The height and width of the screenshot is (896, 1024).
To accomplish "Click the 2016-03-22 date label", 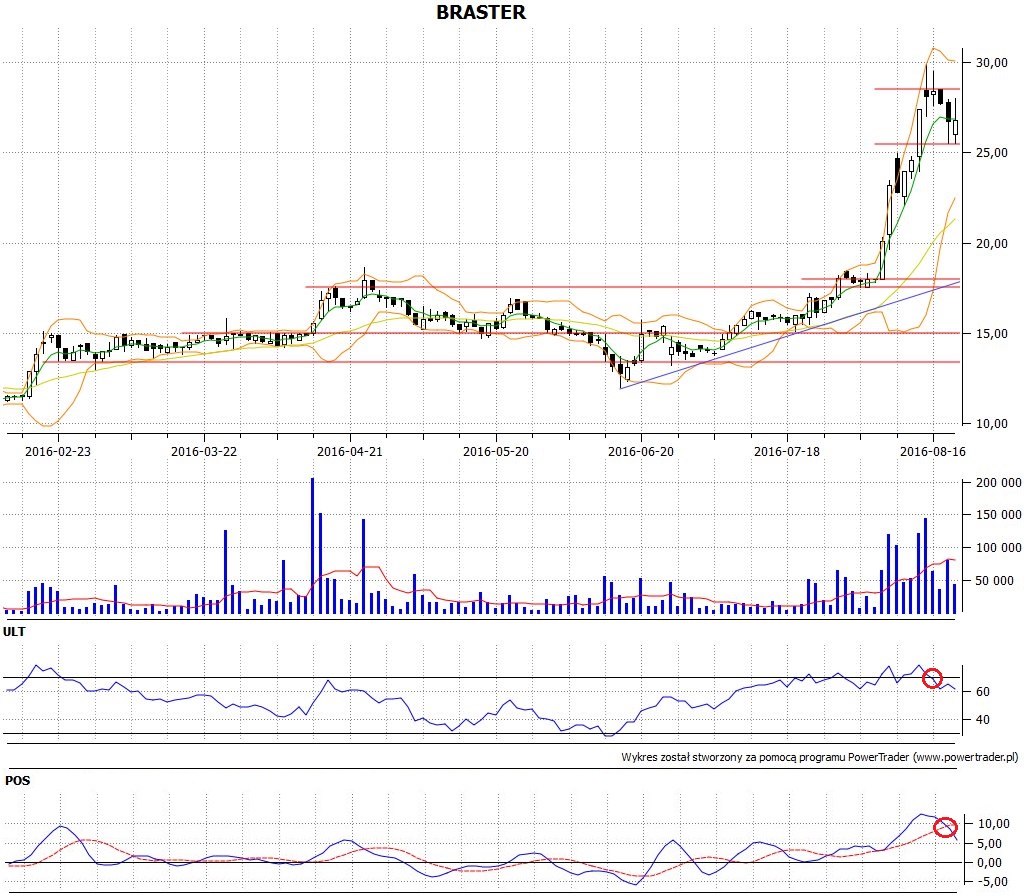I will [x=204, y=451].
